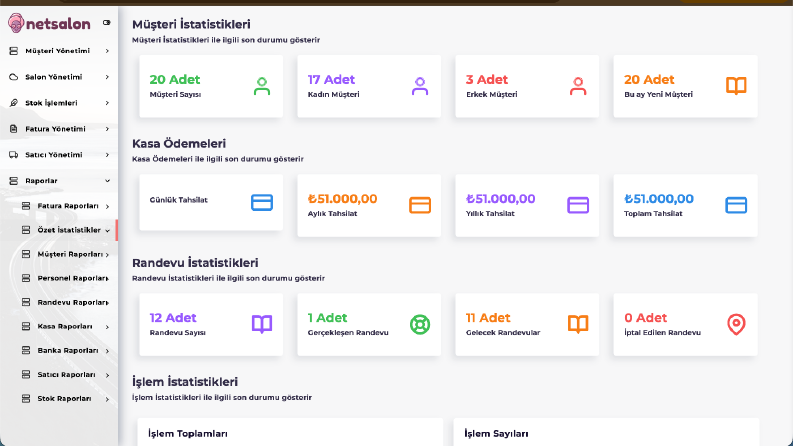Viewport: 793px width, 446px height.
Task: Click the "17 Adet" Kadın Müşteri value
Action: 331,79
